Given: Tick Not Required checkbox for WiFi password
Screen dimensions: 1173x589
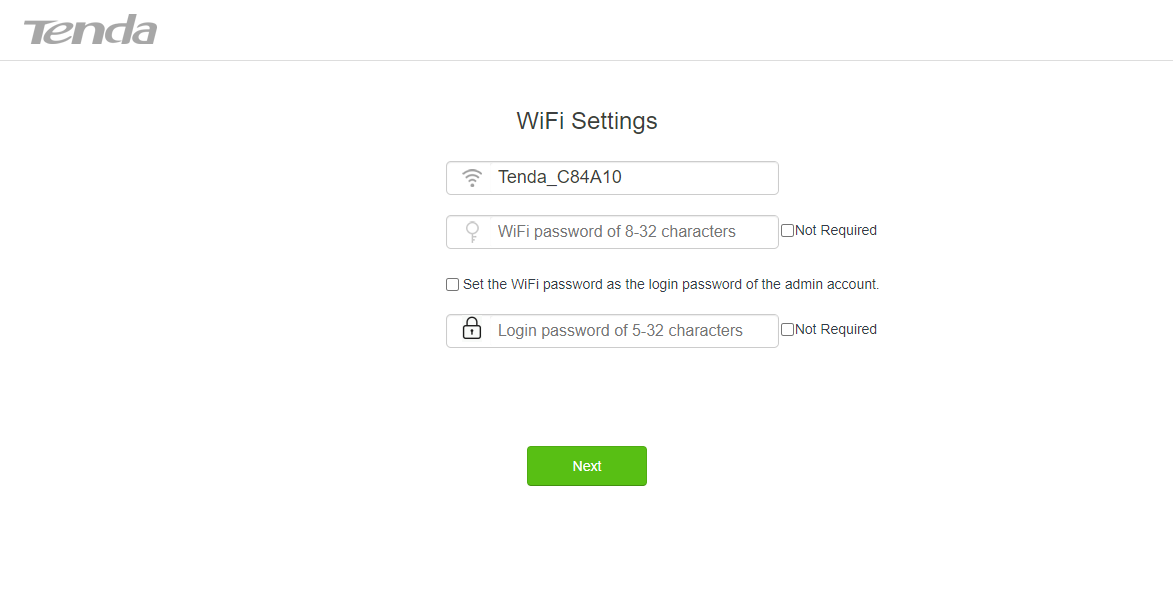Looking at the screenshot, I should click(x=787, y=231).
